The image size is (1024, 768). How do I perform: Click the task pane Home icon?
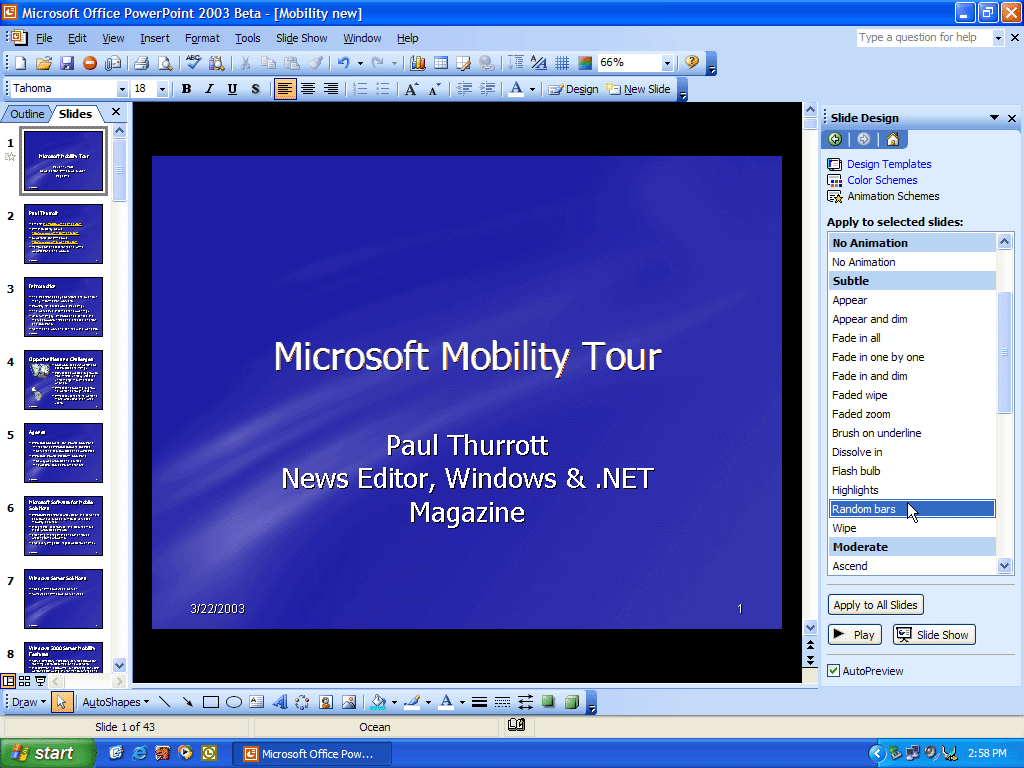pyautogui.click(x=893, y=139)
